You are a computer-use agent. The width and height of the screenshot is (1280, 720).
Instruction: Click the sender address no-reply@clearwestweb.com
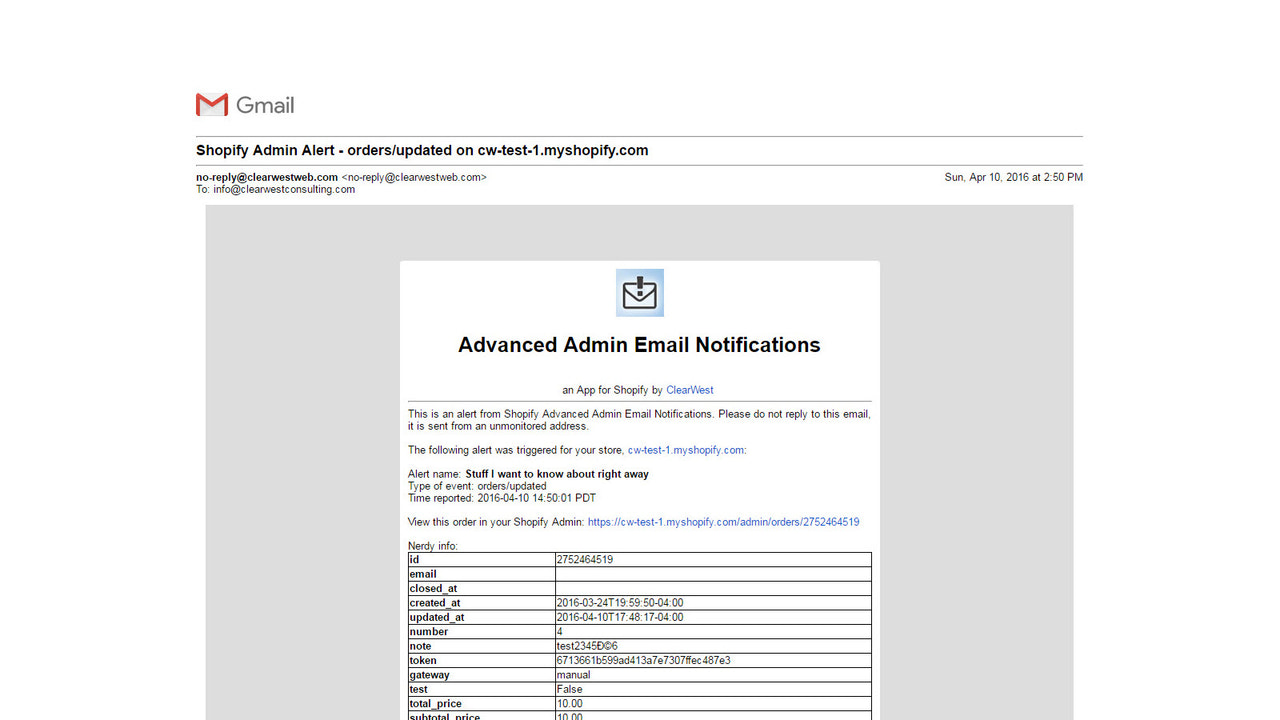tap(266, 177)
